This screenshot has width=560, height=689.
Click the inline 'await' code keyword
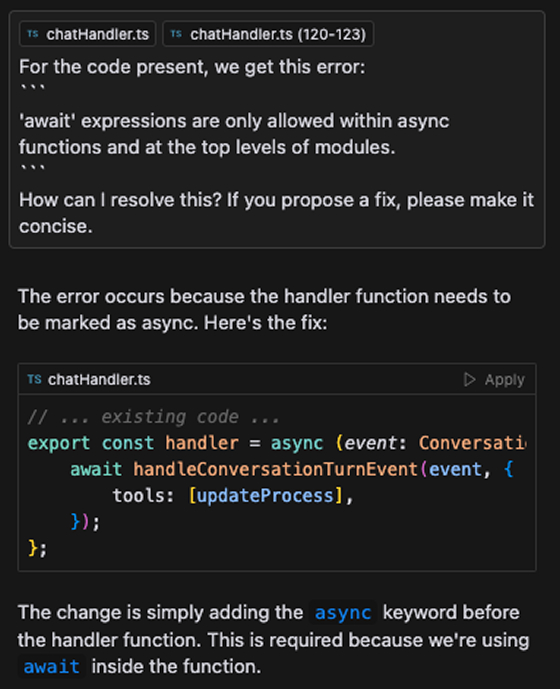[51, 667]
